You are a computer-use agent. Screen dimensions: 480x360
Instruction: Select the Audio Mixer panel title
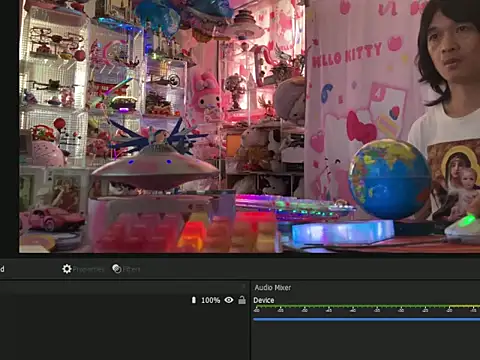(x=273, y=287)
